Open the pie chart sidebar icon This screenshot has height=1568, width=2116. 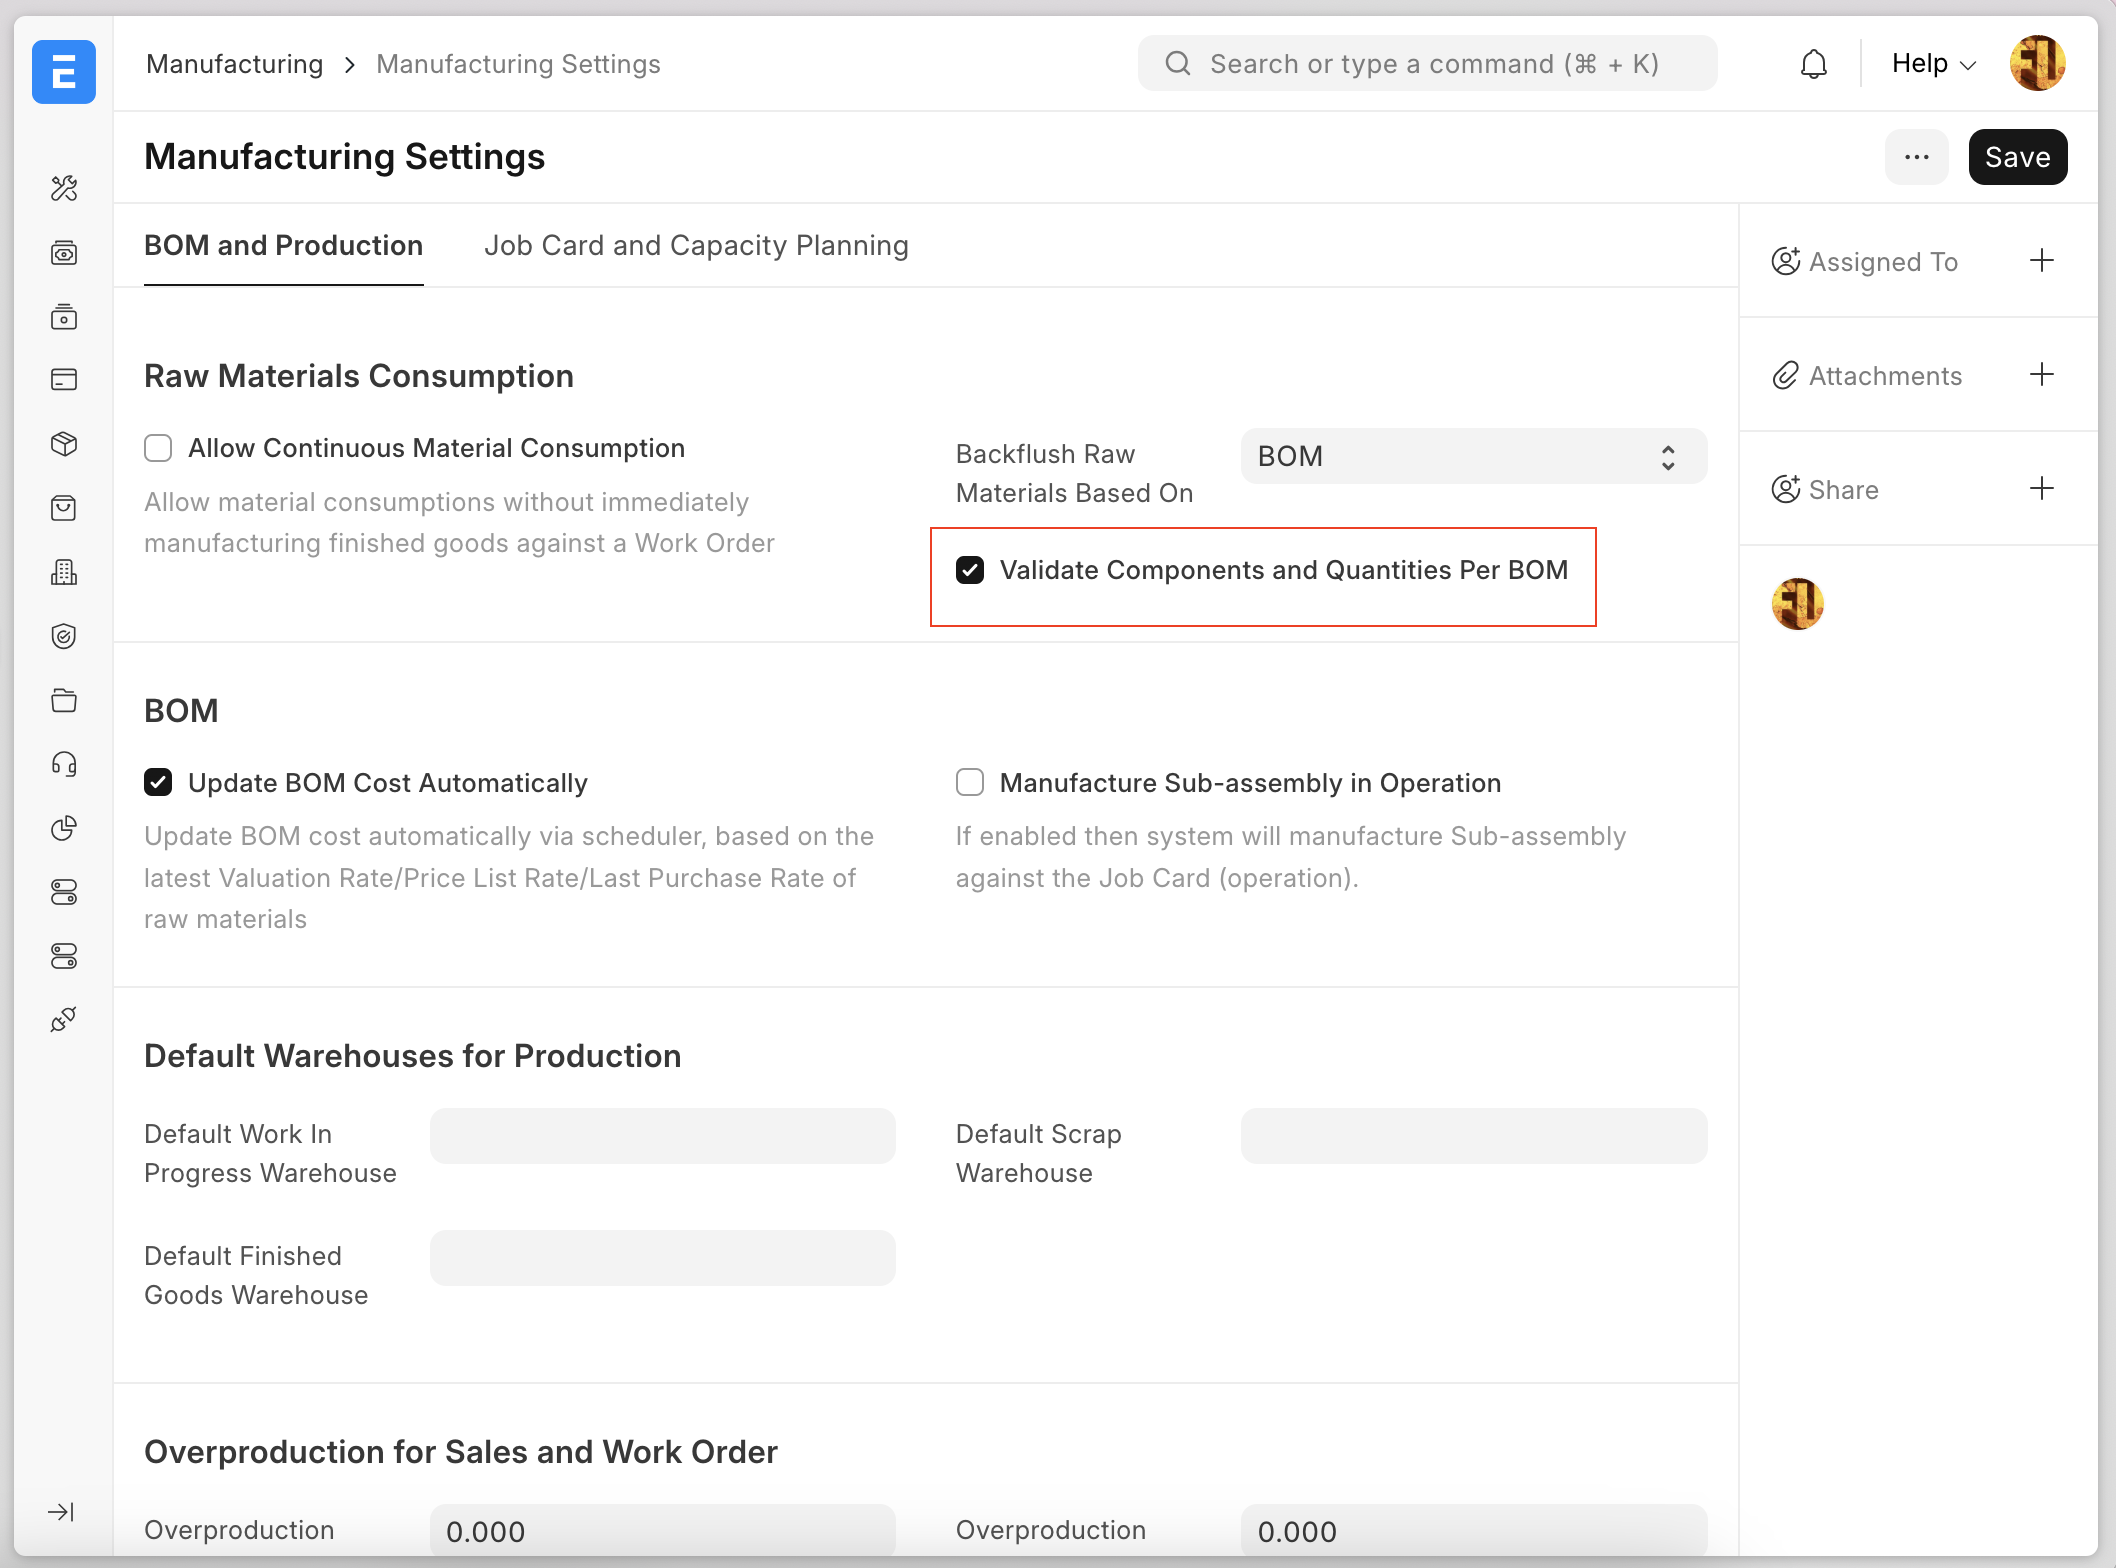point(64,828)
